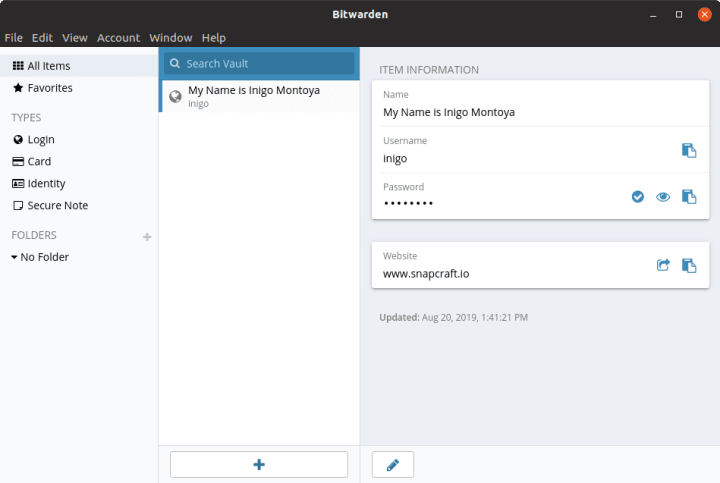This screenshot has height=483, width=720.
Task: Collapse the No Folder tree arrow
Action: click(14, 257)
